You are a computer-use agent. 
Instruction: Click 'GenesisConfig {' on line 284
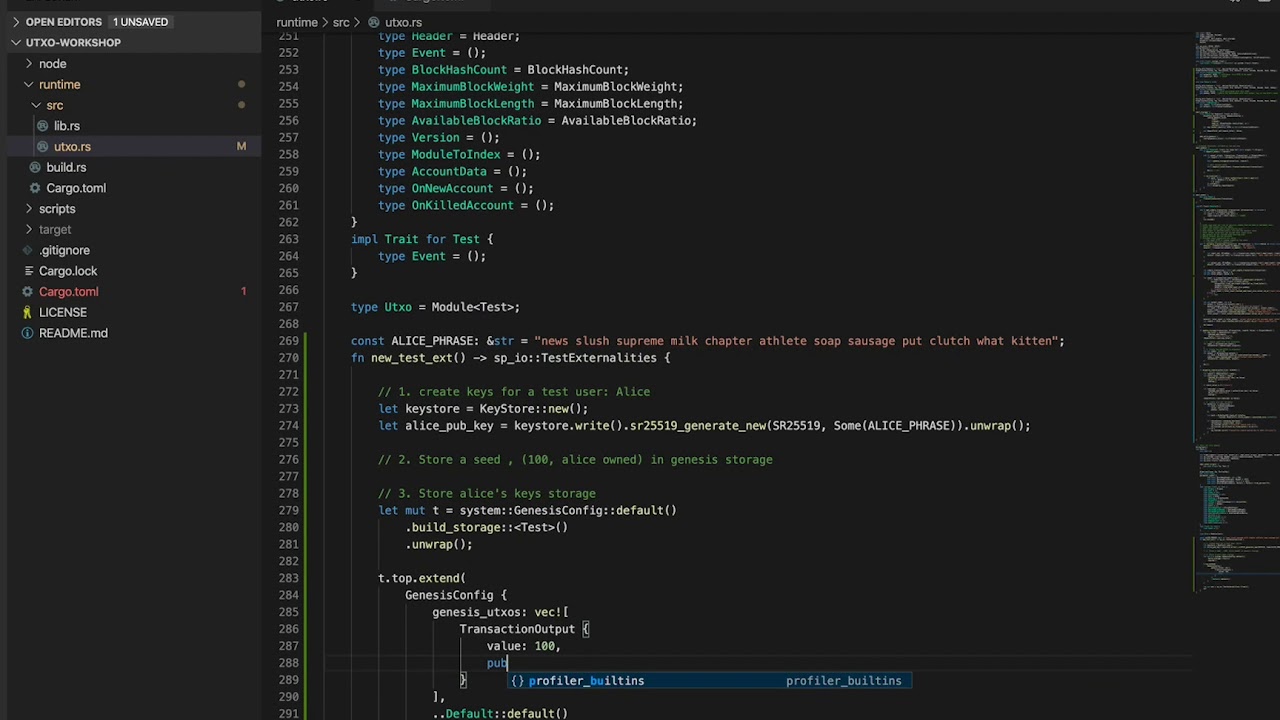(x=456, y=595)
